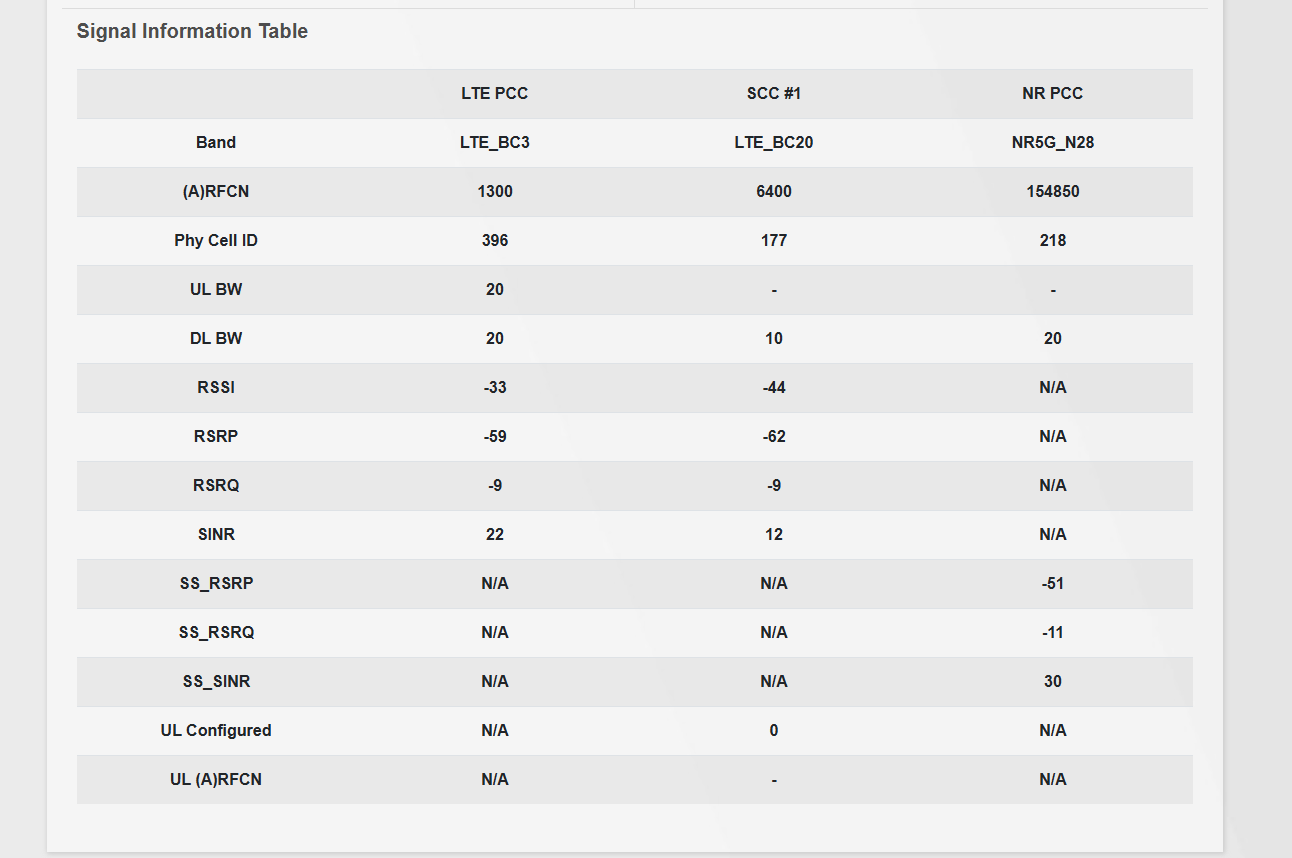
Task: Click the RSRP value -62
Action: 773,436
